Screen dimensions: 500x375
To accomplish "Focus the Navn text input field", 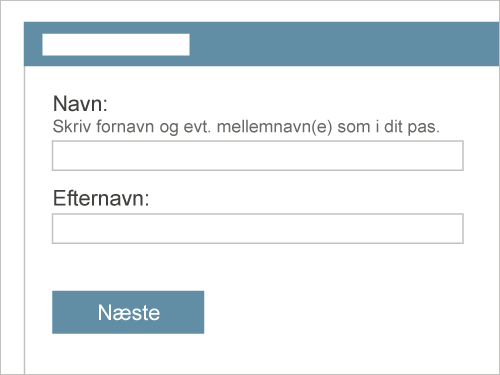I will [258, 156].
